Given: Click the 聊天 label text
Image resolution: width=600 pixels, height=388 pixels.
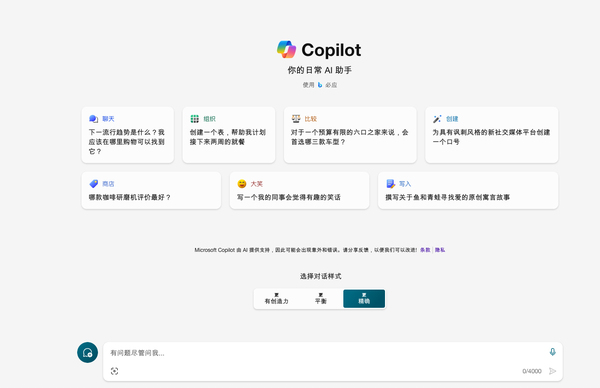Looking at the screenshot, I should (108, 119).
